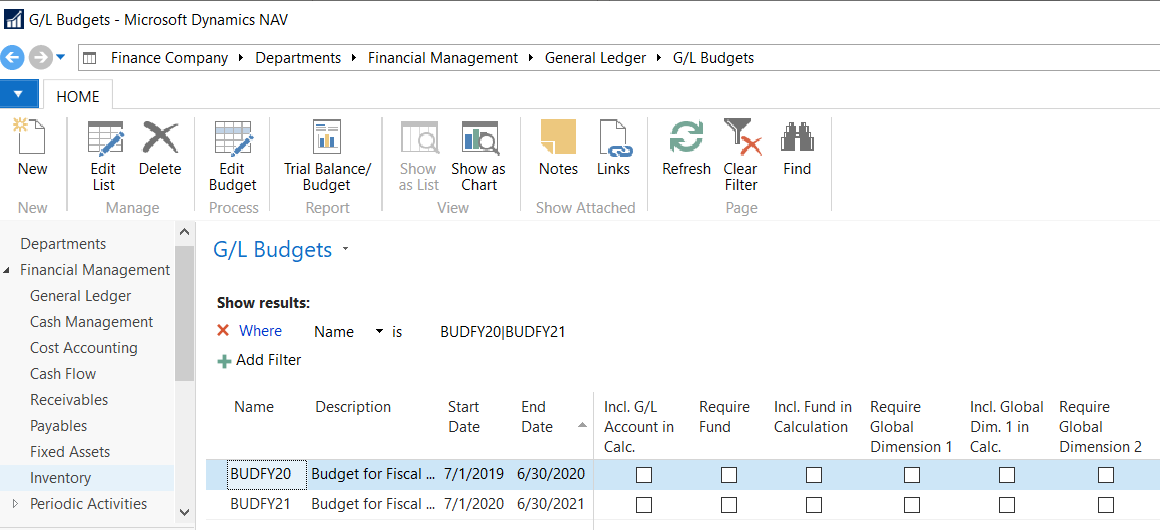Switch to the HOME ribbon tab
The image size is (1160, 530).
(x=78, y=97)
